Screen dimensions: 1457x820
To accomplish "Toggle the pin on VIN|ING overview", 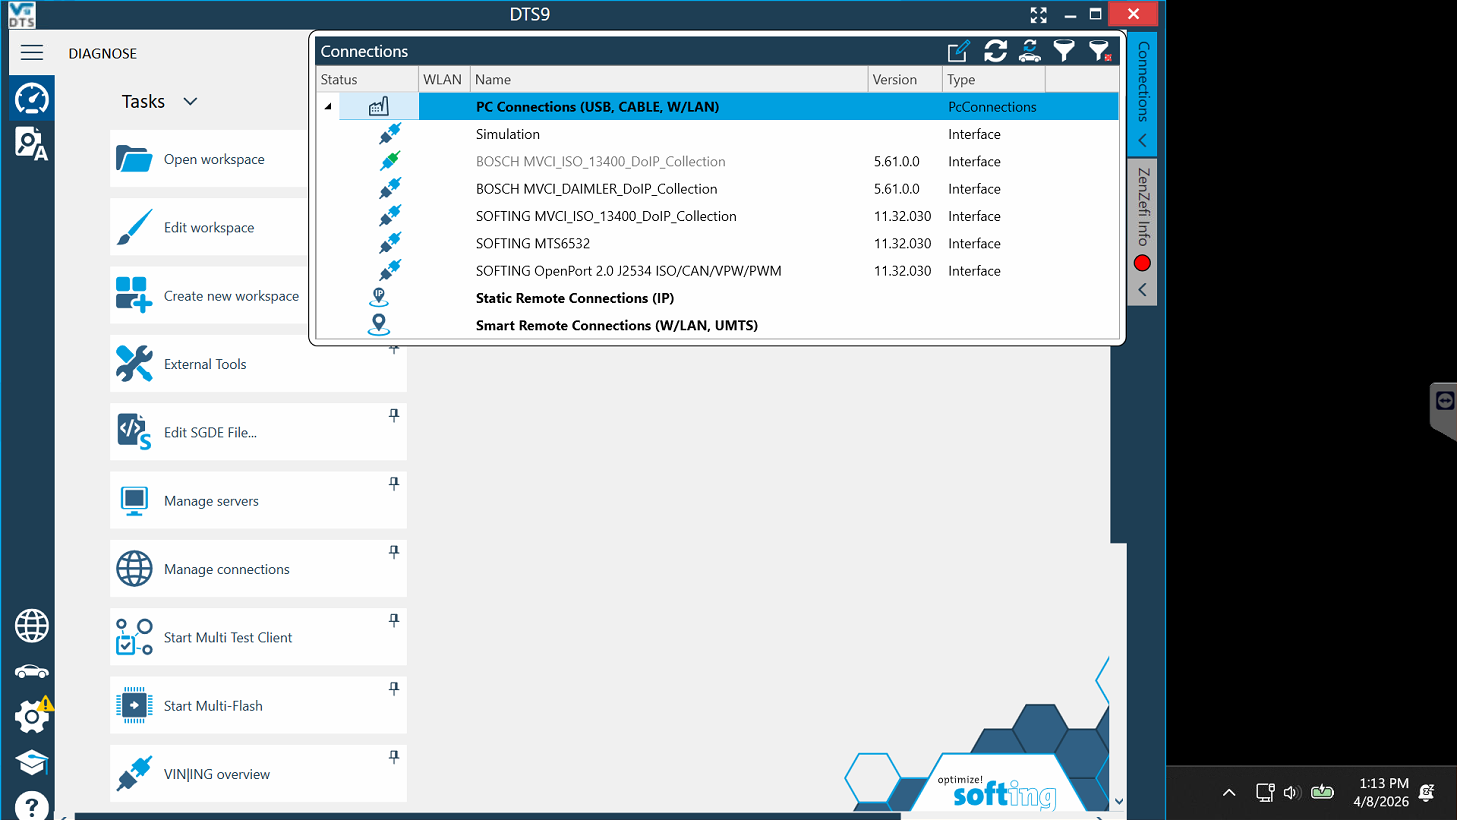I will coord(394,757).
